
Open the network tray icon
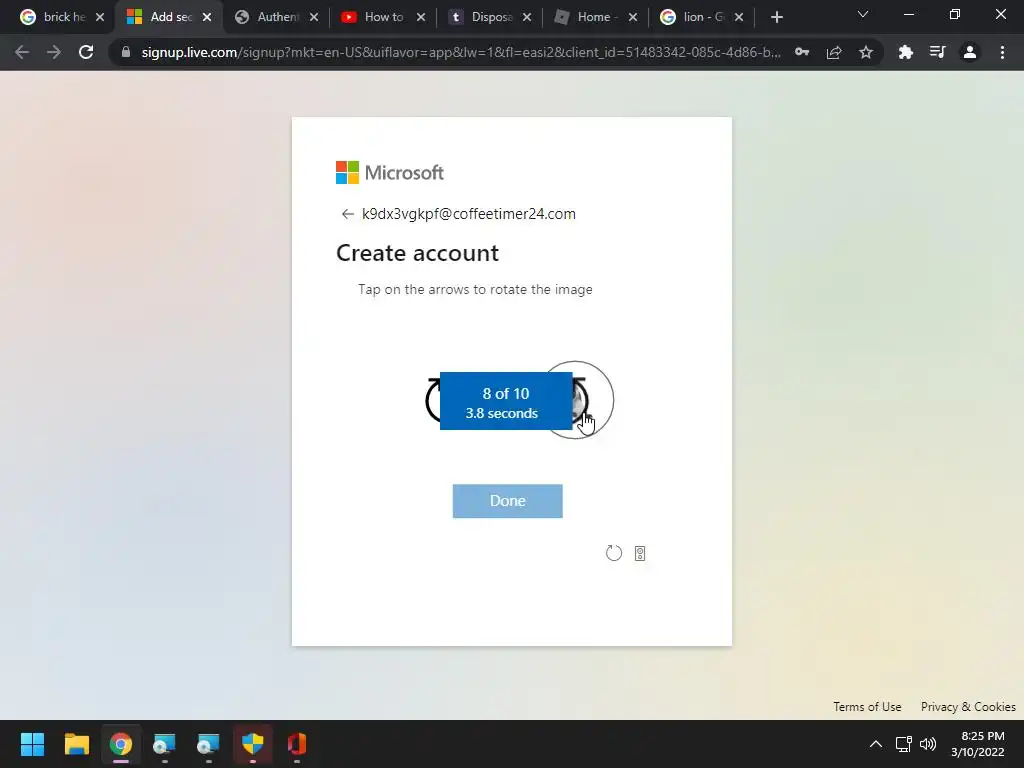point(903,744)
